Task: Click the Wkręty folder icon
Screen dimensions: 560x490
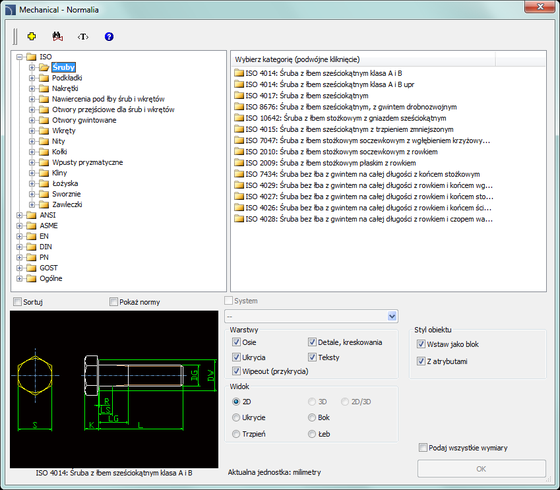Action: tap(44, 131)
